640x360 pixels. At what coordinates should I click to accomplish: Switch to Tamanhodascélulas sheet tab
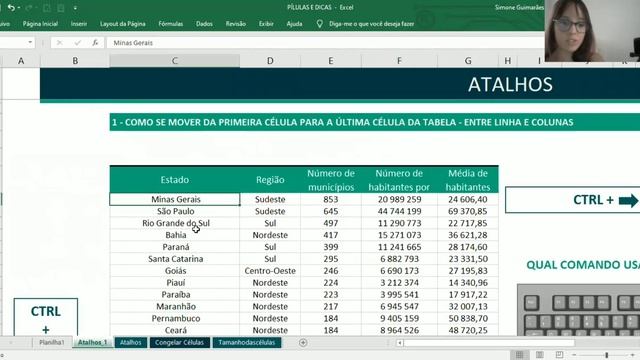pyautogui.click(x=247, y=342)
